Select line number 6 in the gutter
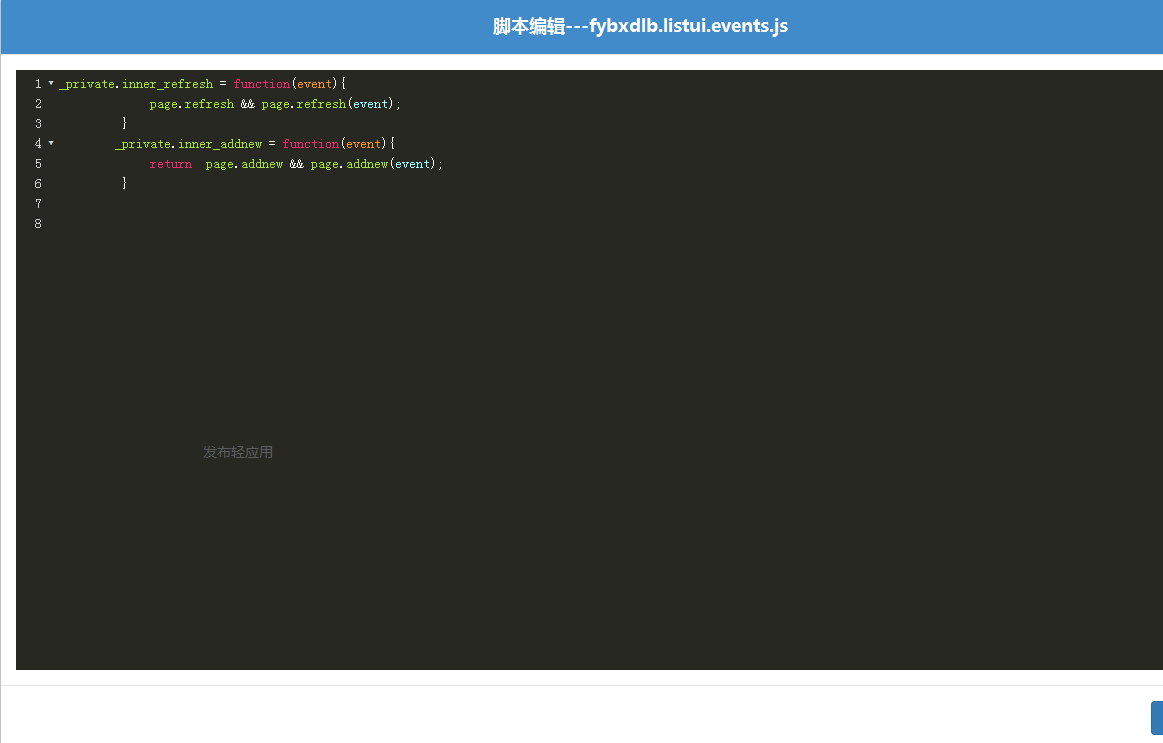This screenshot has height=743, width=1163. coord(38,184)
